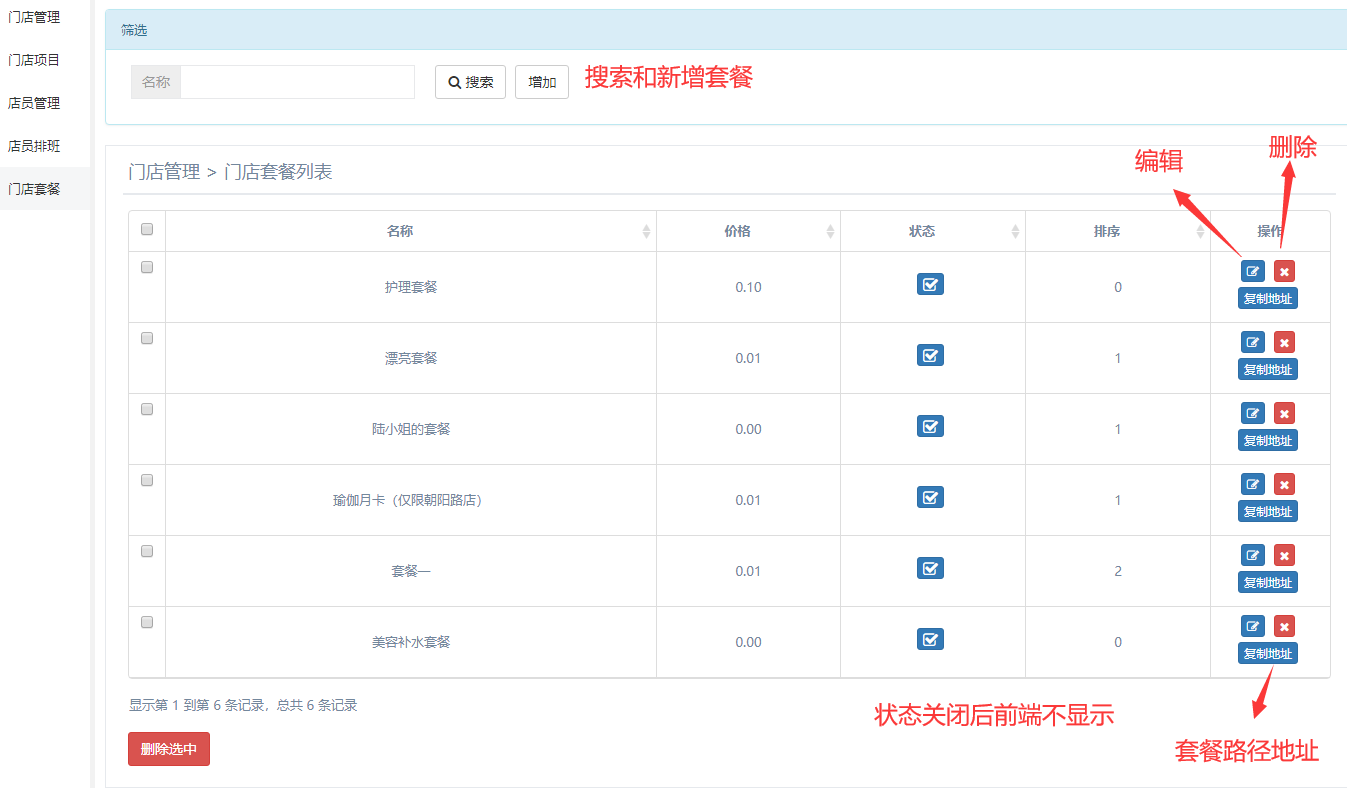1347x788 pixels.
Task: Click the red delete icon for 护理套餐
Action: tap(1284, 271)
